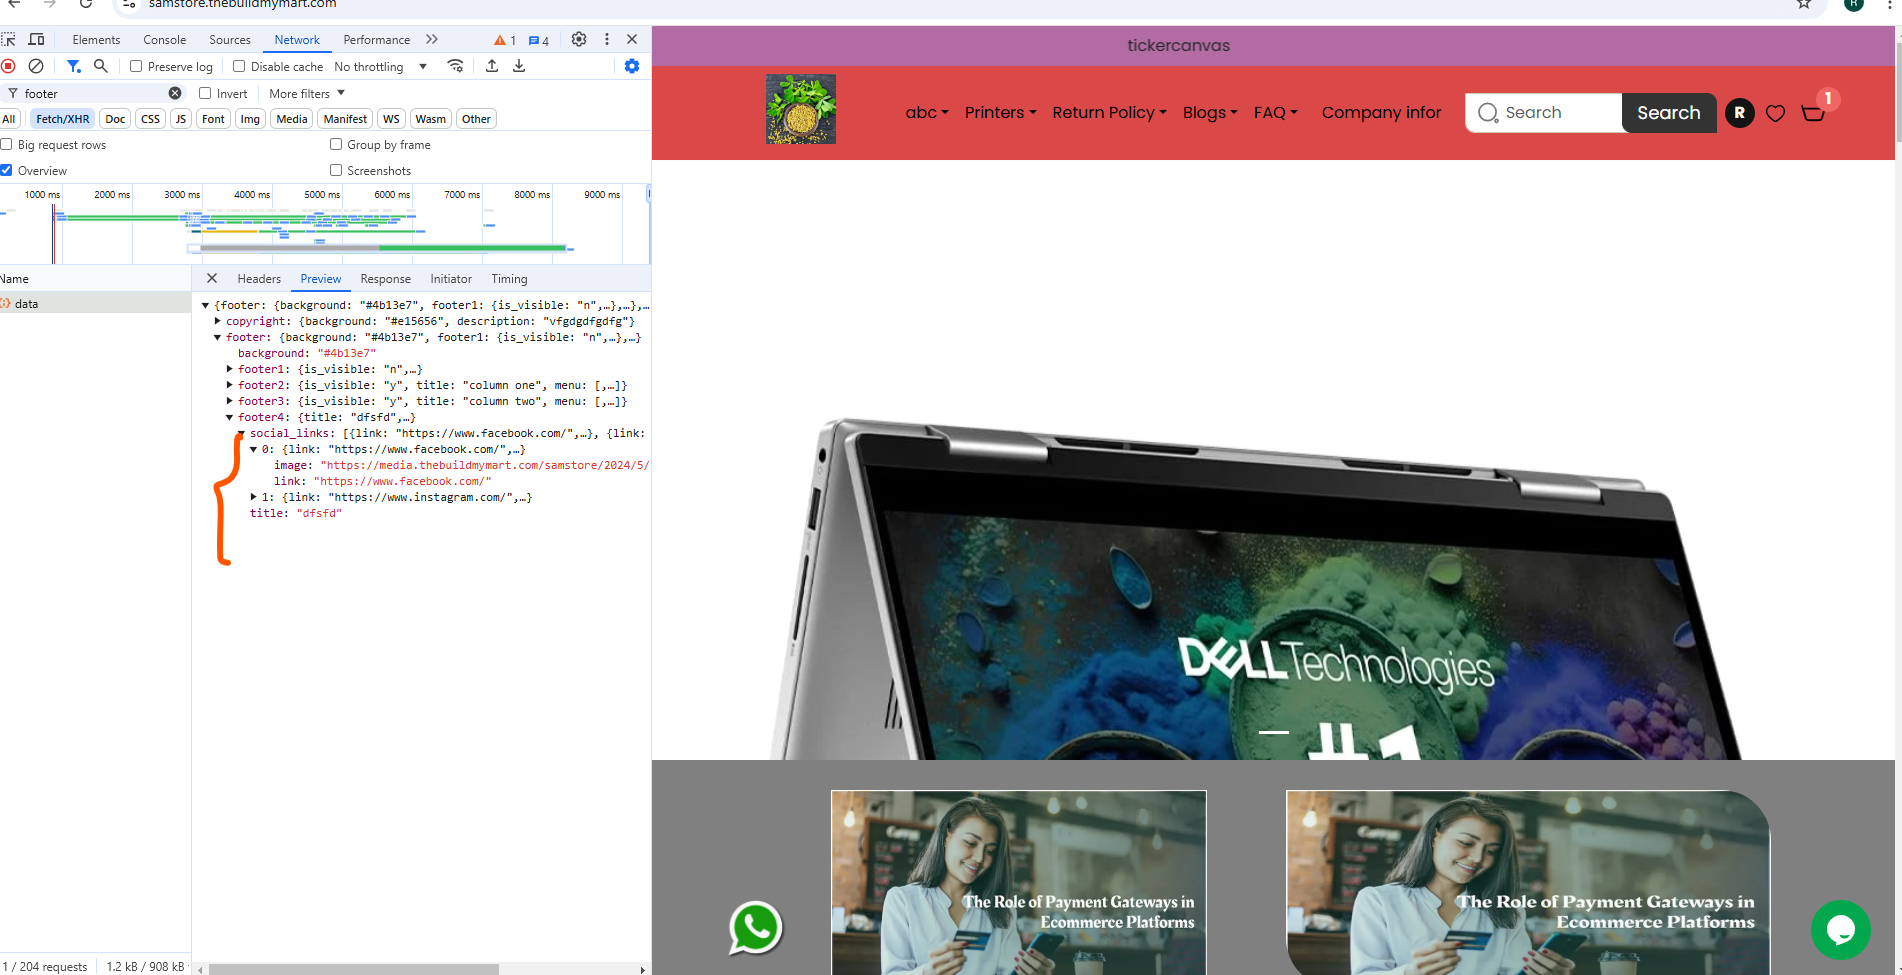Viewport: 1902px width, 975px height.
Task: Open the Timing tab
Action: (x=509, y=279)
